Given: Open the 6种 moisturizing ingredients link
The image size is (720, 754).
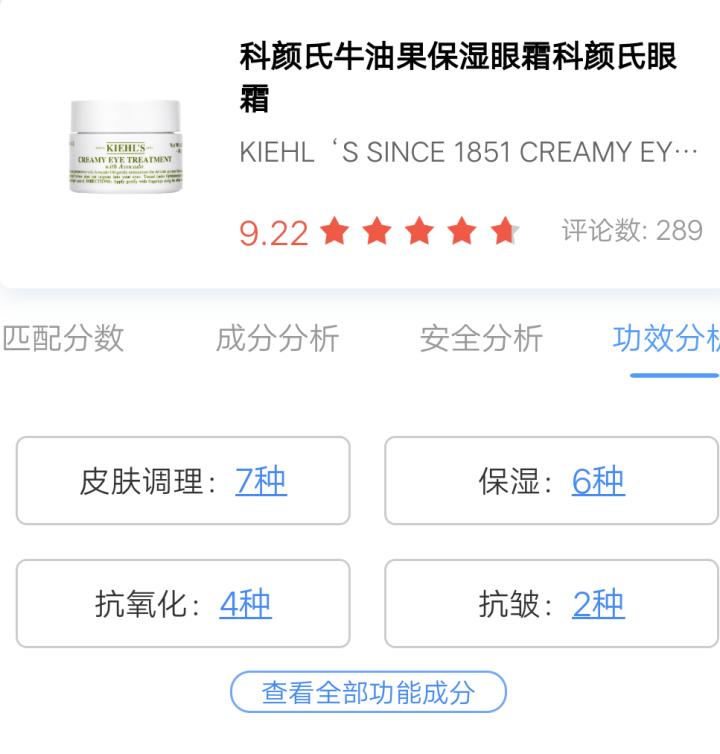Looking at the screenshot, I should click(598, 481).
